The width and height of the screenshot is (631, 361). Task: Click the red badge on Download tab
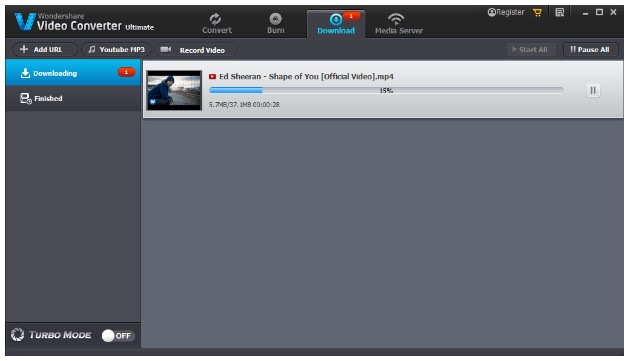click(351, 17)
